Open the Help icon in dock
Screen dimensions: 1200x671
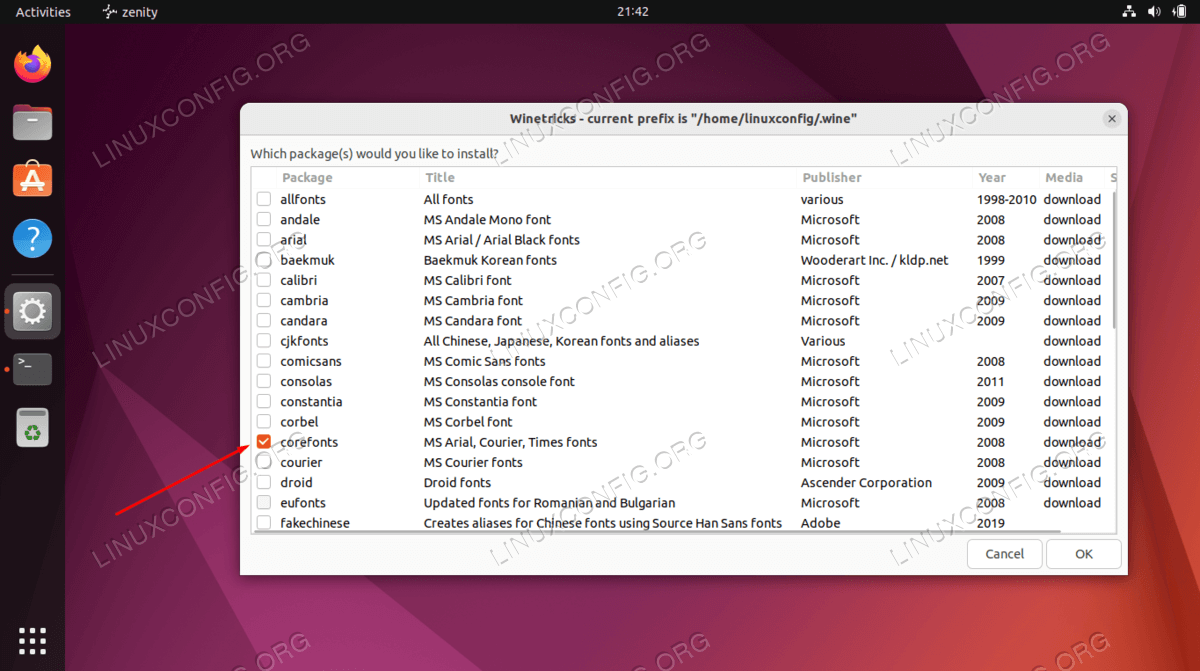[x=33, y=239]
